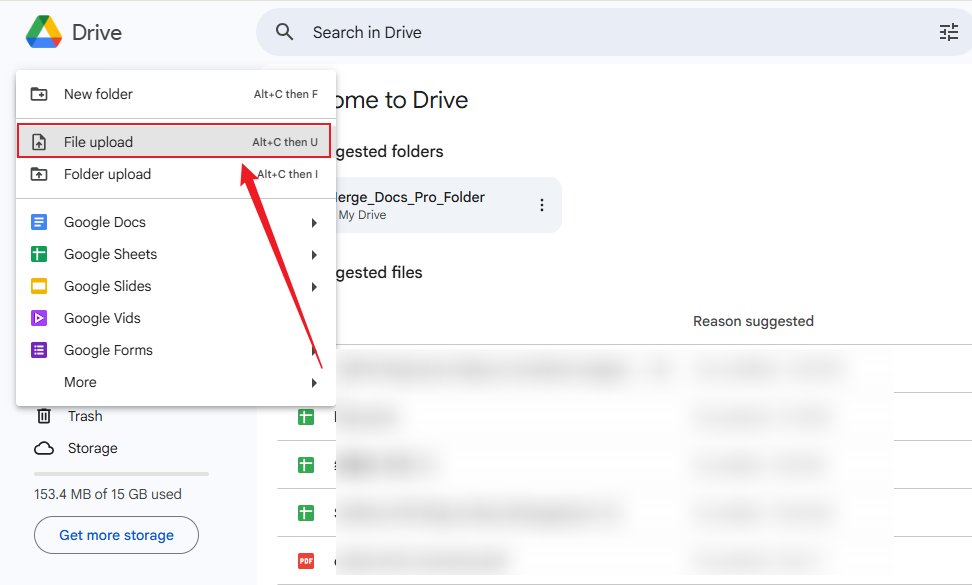The width and height of the screenshot is (972, 585).
Task: Select the File upload icon
Action: pyautogui.click(x=37, y=140)
